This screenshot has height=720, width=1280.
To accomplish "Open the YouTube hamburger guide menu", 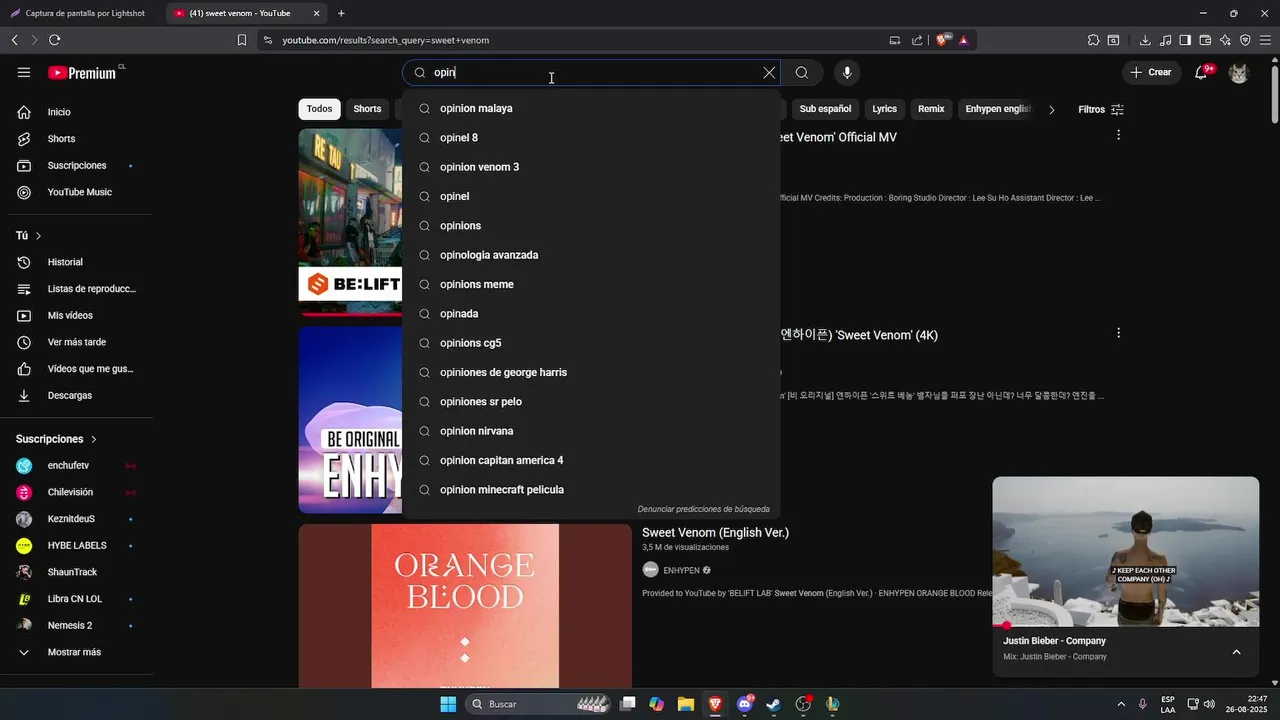I will (24, 72).
